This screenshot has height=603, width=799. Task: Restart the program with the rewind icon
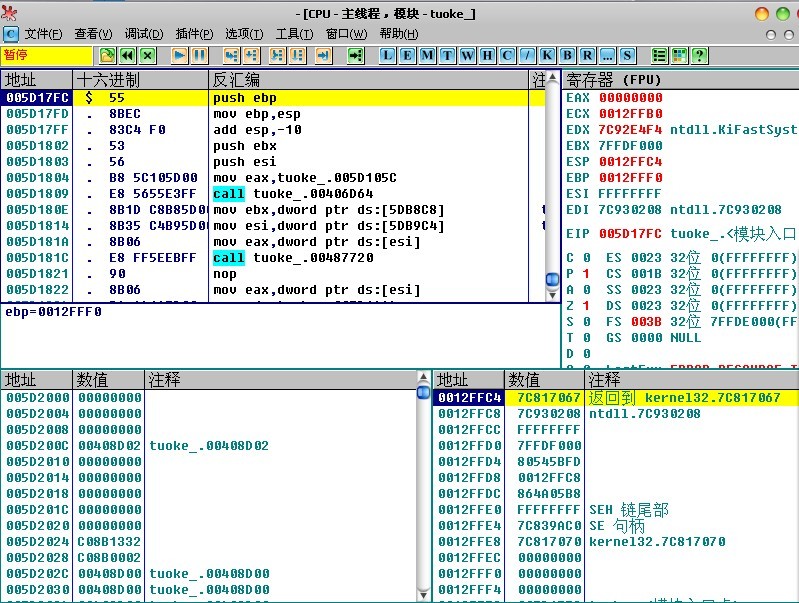[x=127, y=55]
